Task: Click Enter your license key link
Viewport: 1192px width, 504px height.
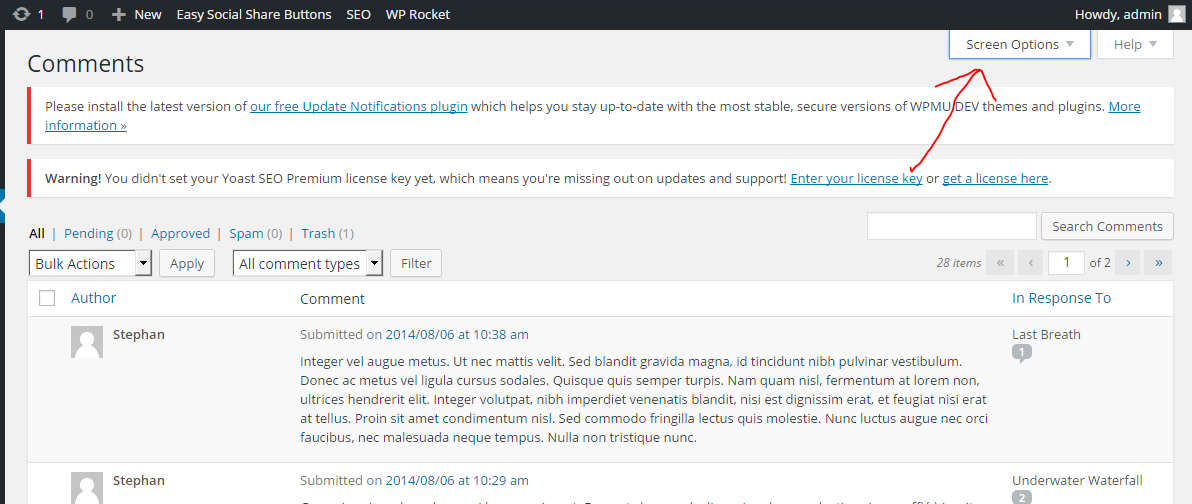Action: (856, 178)
